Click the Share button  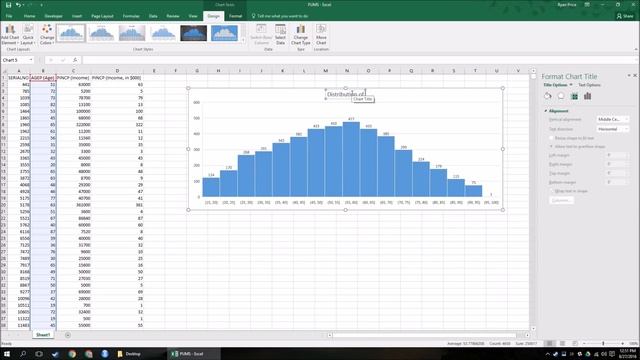[625, 16]
